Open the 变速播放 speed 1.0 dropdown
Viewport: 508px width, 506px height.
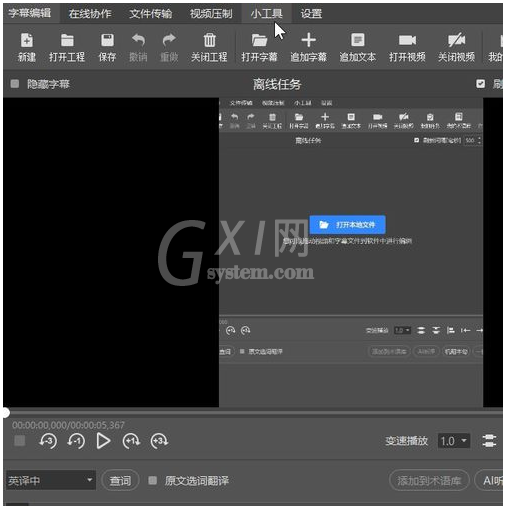[x=454, y=441]
